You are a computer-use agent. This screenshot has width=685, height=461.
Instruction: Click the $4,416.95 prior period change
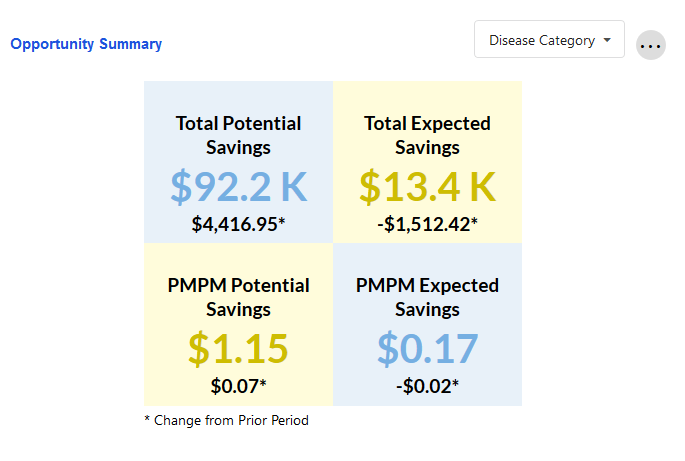234,224
